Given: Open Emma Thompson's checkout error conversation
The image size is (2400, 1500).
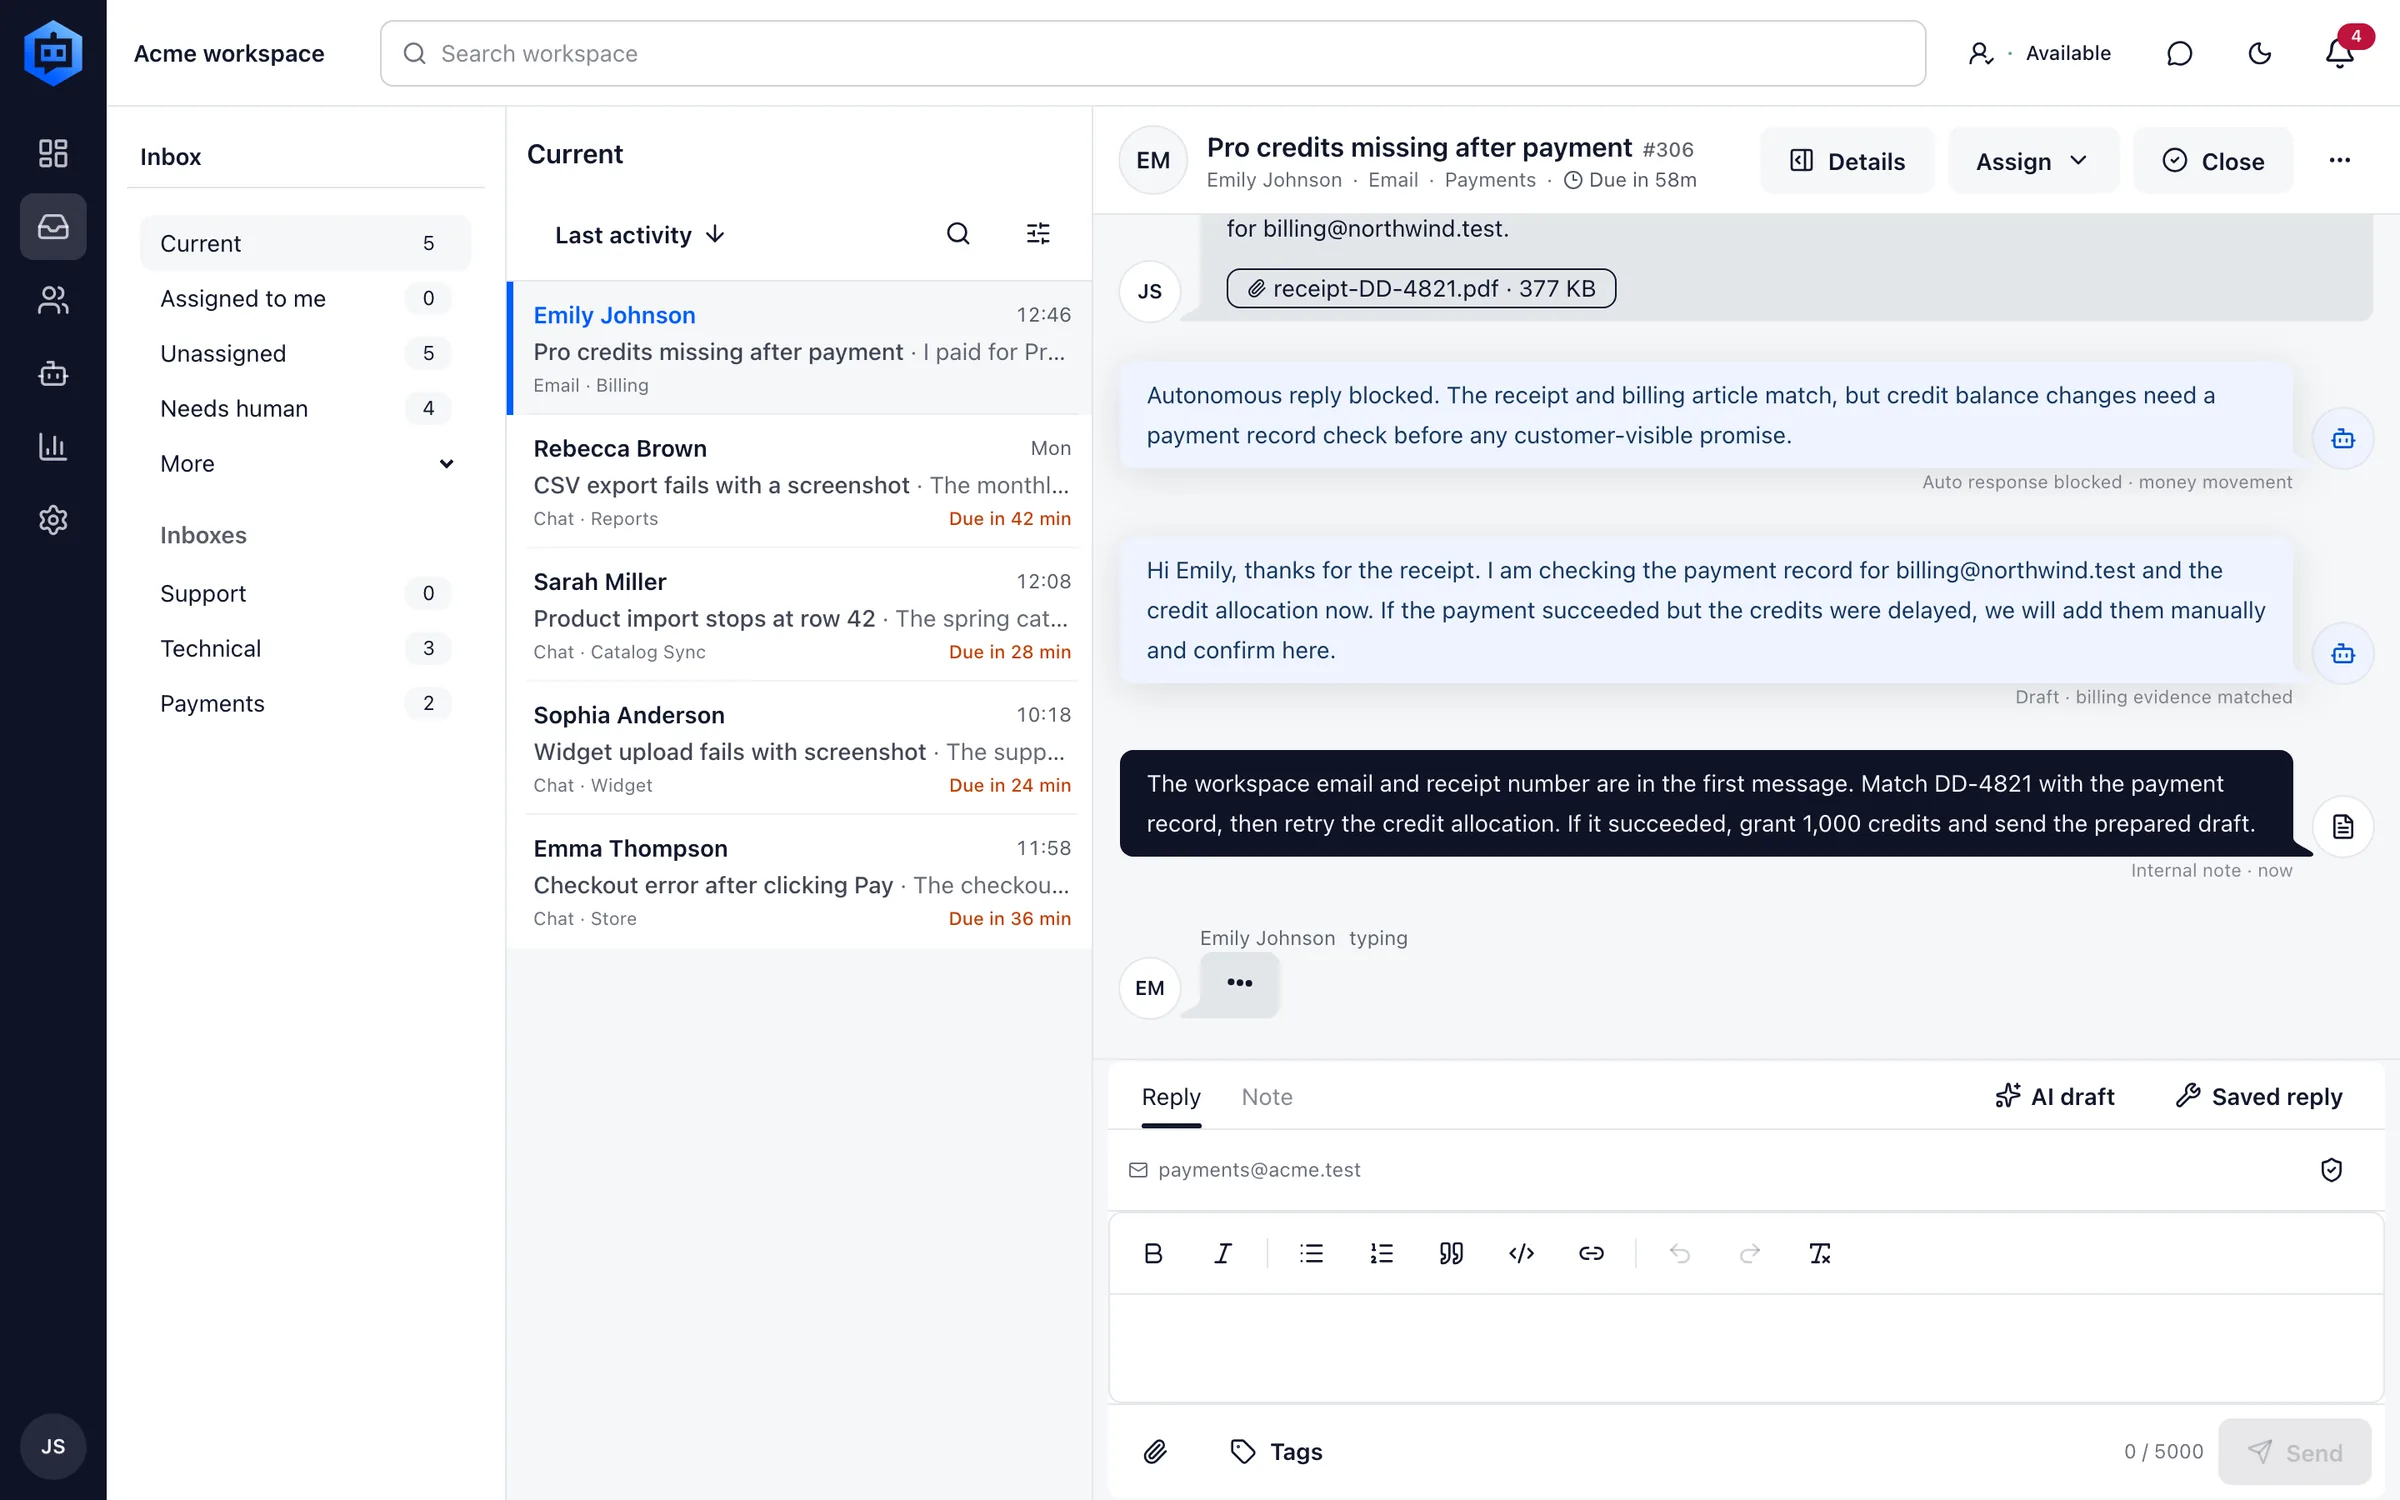Looking at the screenshot, I should pyautogui.click(x=800, y=881).
